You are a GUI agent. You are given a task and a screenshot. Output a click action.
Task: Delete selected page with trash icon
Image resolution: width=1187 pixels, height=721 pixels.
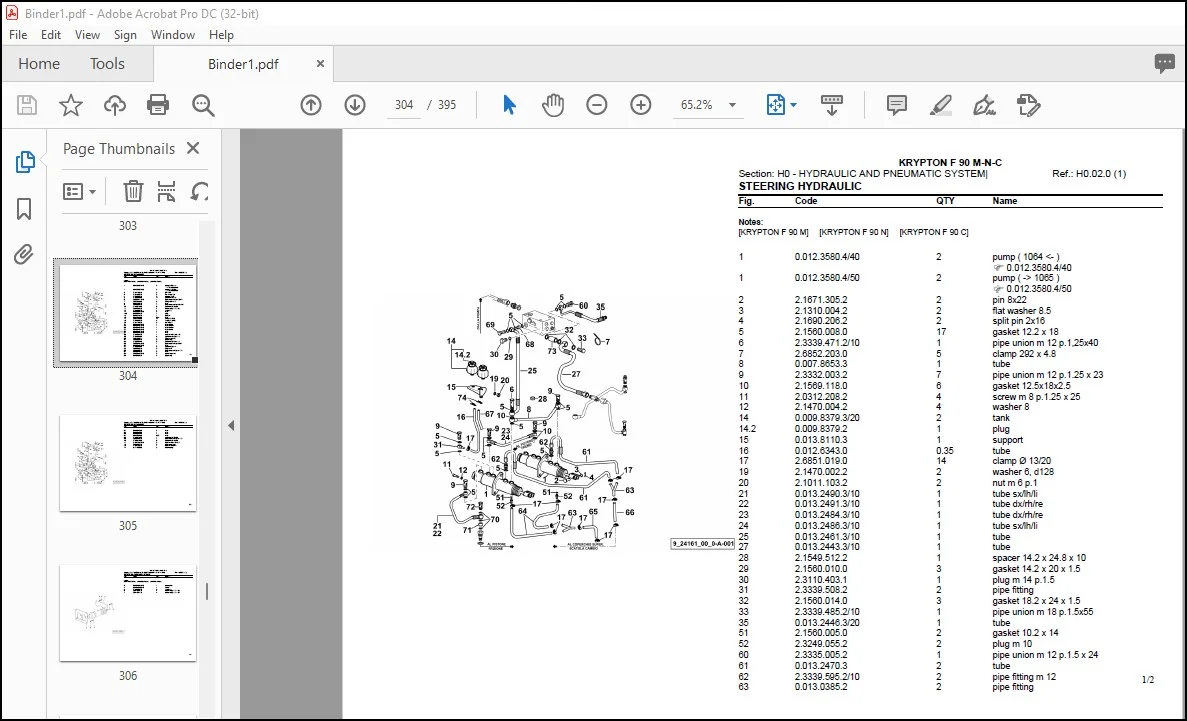133,192
